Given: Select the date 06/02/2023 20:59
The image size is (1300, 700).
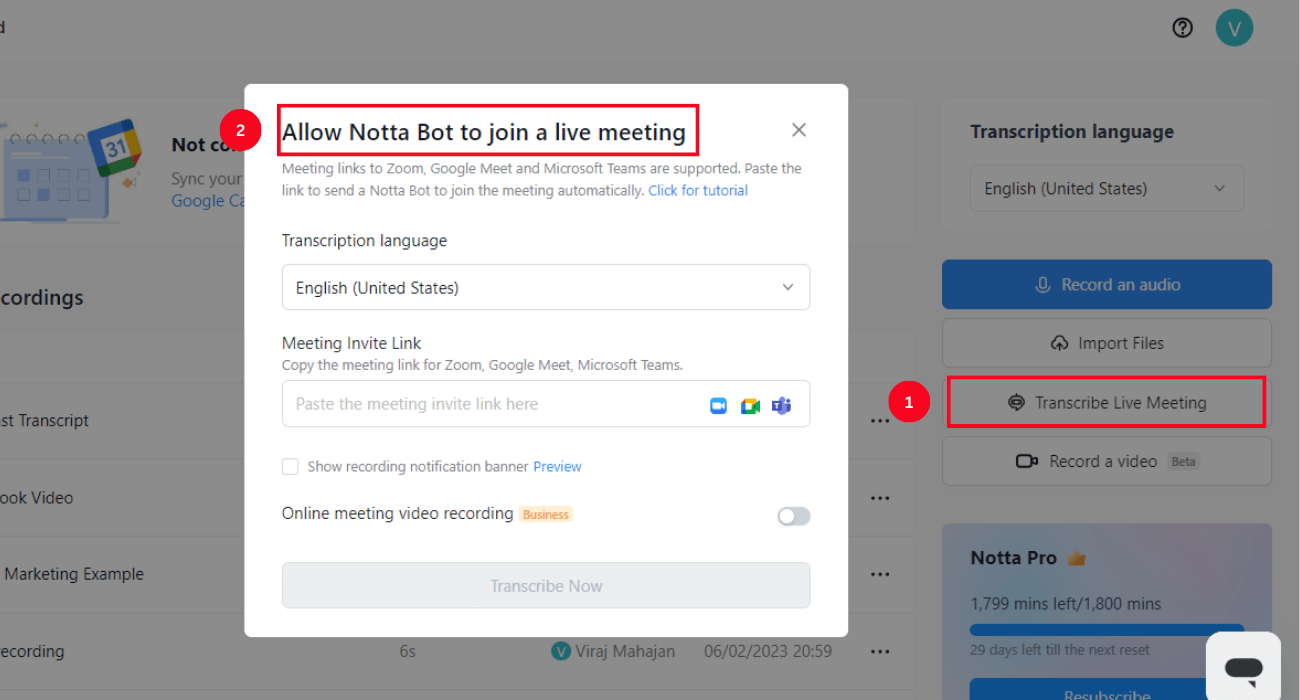Looking at the screenshot, I should (768, 651).
